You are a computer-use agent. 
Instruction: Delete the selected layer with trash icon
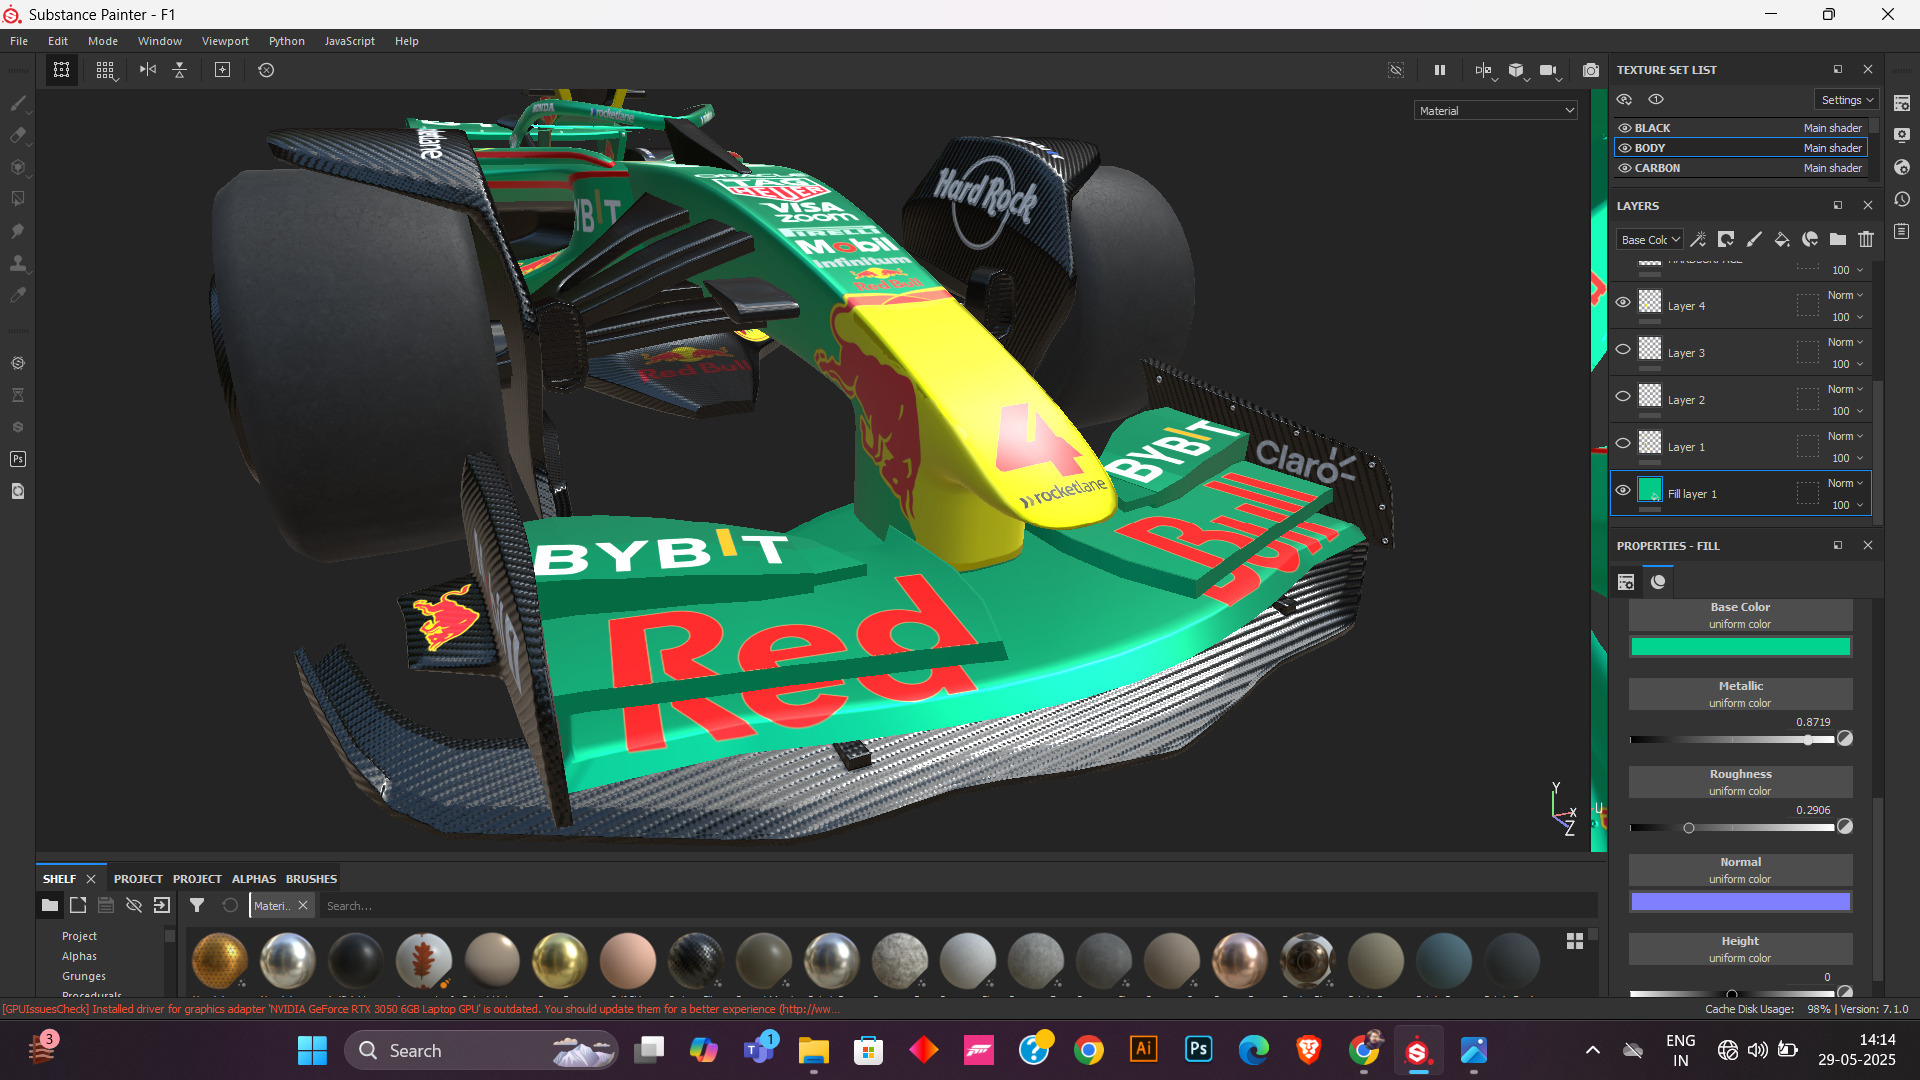[1866, 239]
